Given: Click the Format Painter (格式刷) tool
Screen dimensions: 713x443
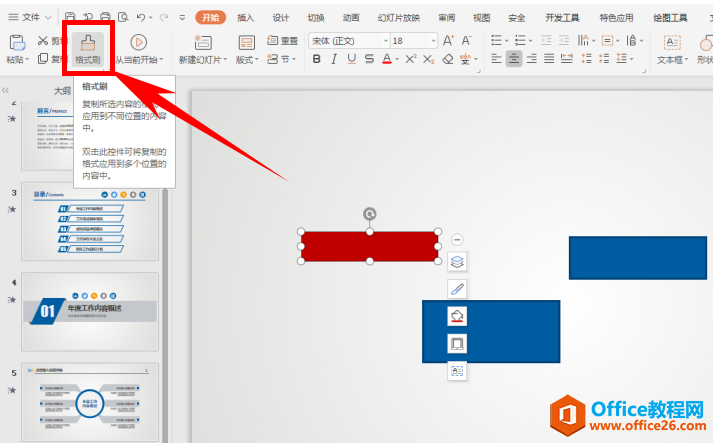Looking at the screenshot, I should pos(88,47).
